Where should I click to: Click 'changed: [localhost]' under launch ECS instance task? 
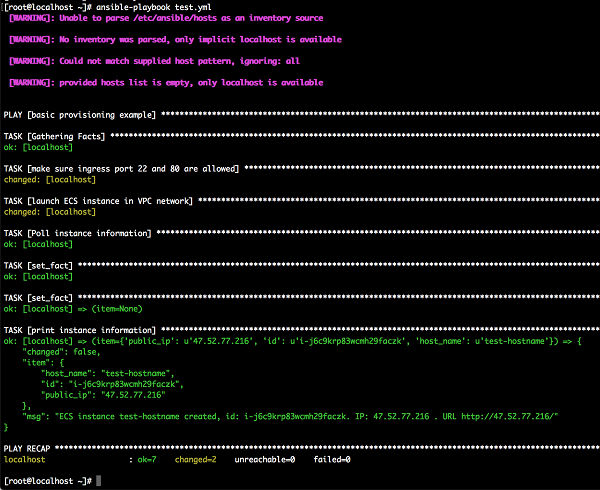(x=50, y=212)
